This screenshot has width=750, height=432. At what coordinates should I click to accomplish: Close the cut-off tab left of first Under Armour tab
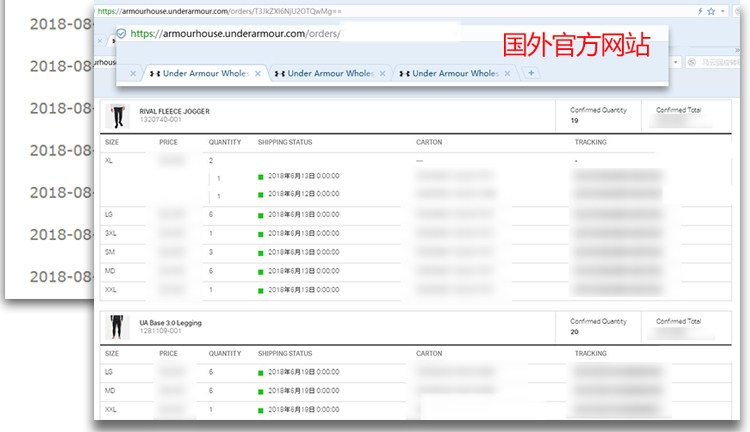(x=133, y=73)
